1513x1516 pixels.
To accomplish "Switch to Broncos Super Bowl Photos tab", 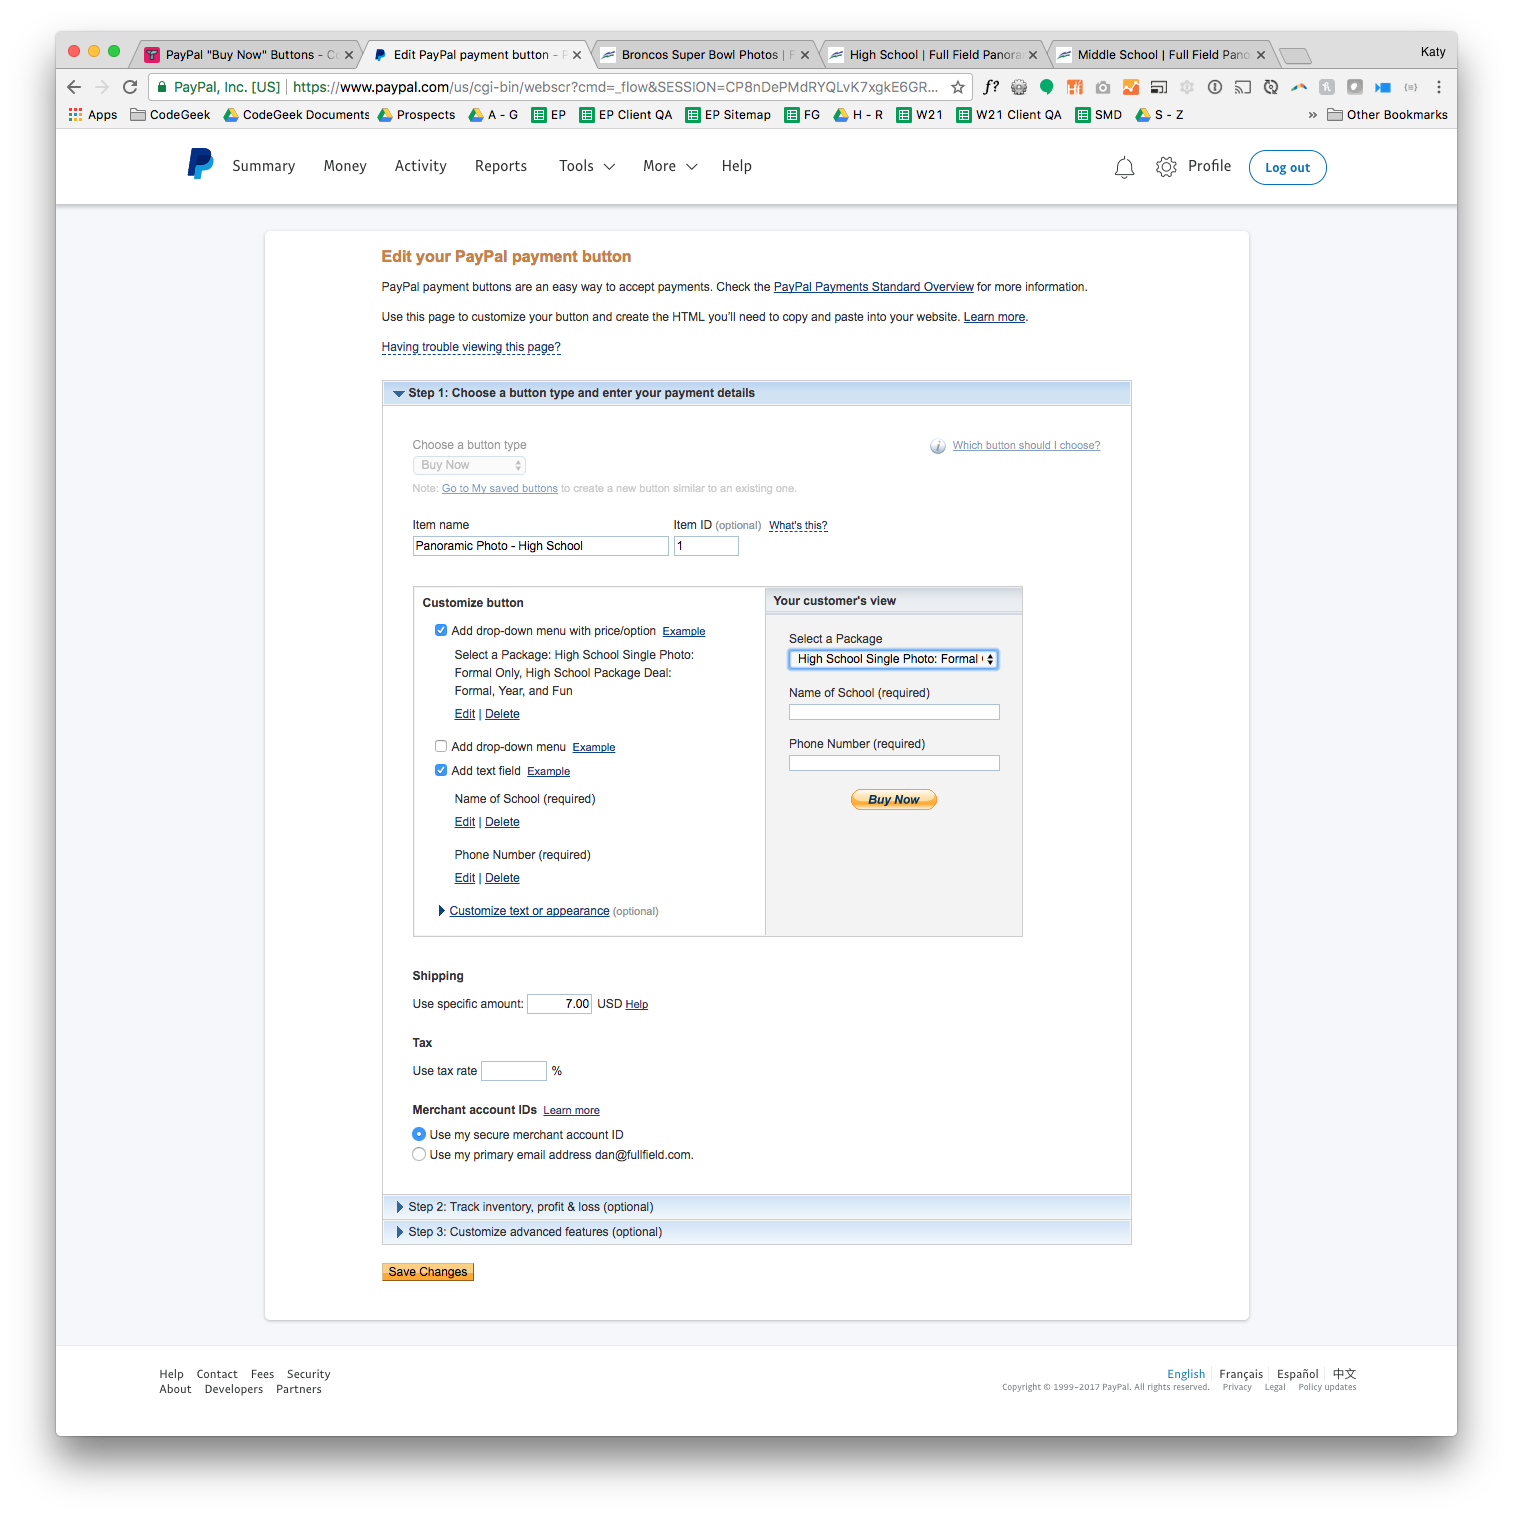I will pyautogui.click(x=705, y=55).
